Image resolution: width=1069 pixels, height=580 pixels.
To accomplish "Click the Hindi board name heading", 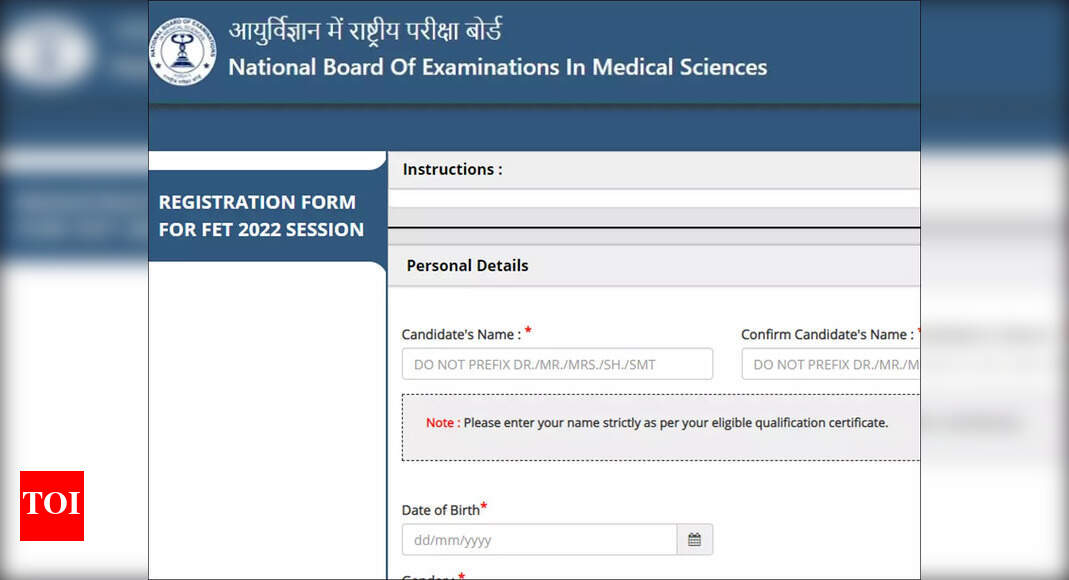I will coord(365,28).
